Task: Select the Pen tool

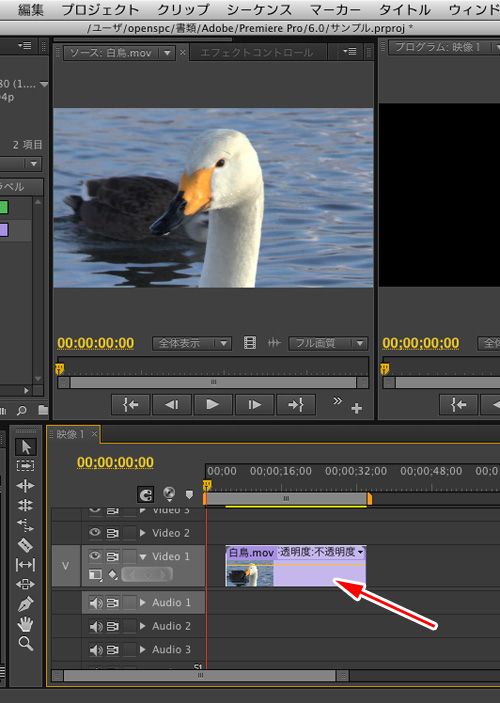Action: pyautogui.click(x=26, y=604)
